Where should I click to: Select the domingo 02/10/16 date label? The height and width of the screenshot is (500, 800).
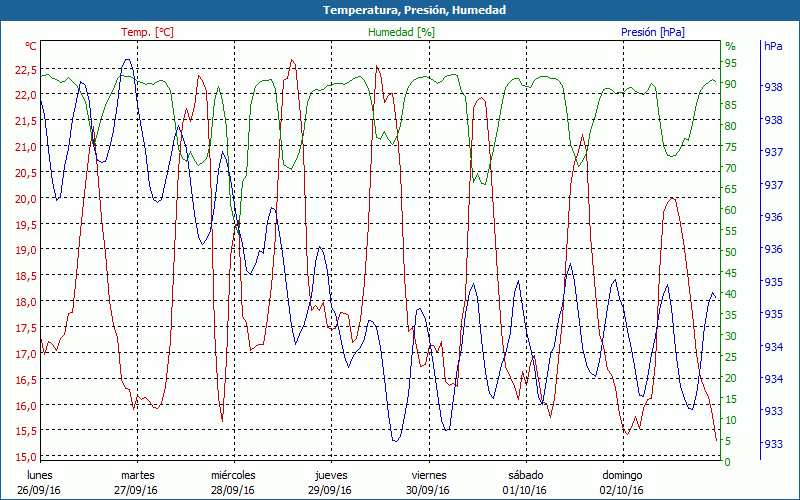622,483
